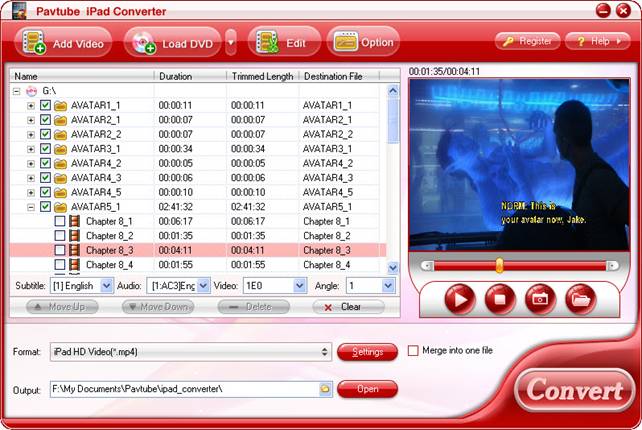
Task: Click the Delete button
Action: click(x=254, y=307)
